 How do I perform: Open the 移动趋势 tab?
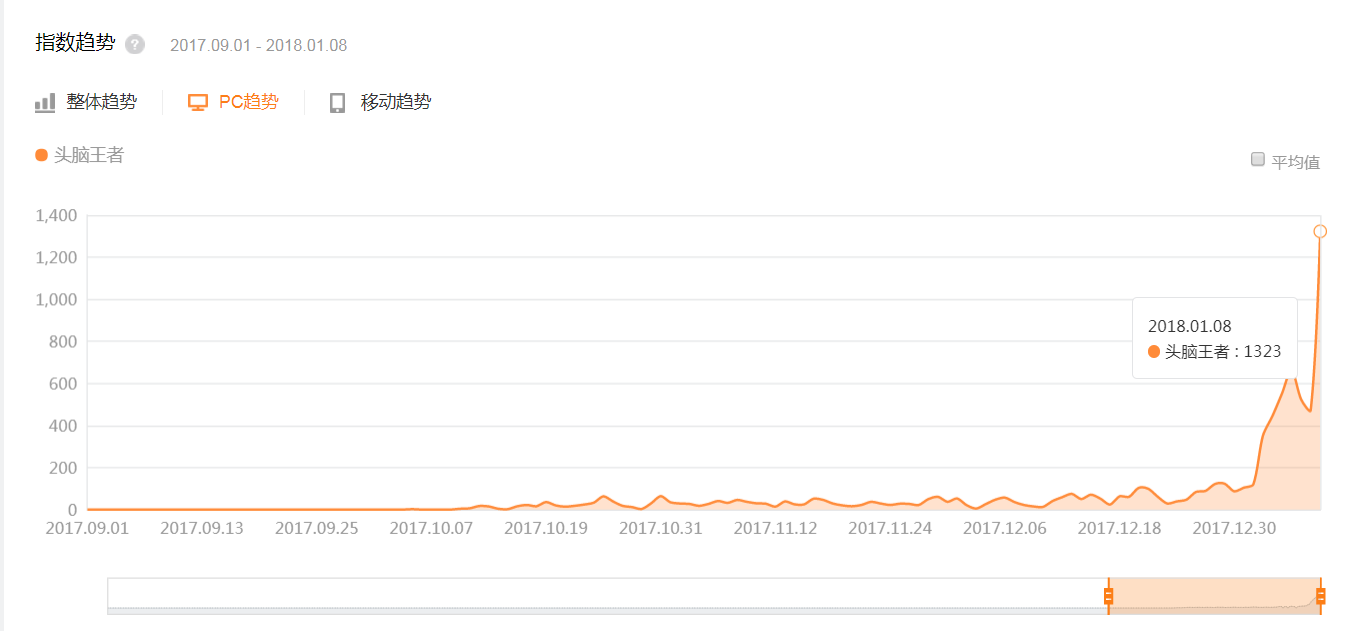point(396,102)
